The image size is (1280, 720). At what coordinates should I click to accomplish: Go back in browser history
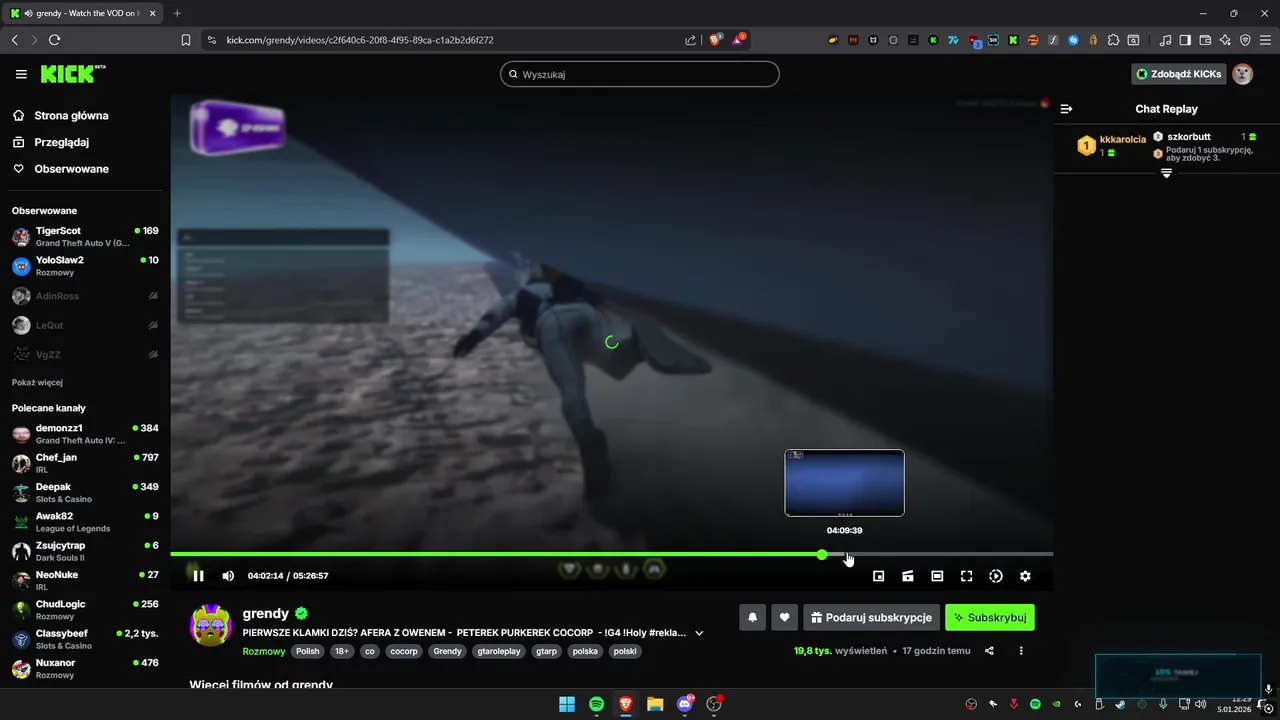pyautogui.click(x=14, y=40)
